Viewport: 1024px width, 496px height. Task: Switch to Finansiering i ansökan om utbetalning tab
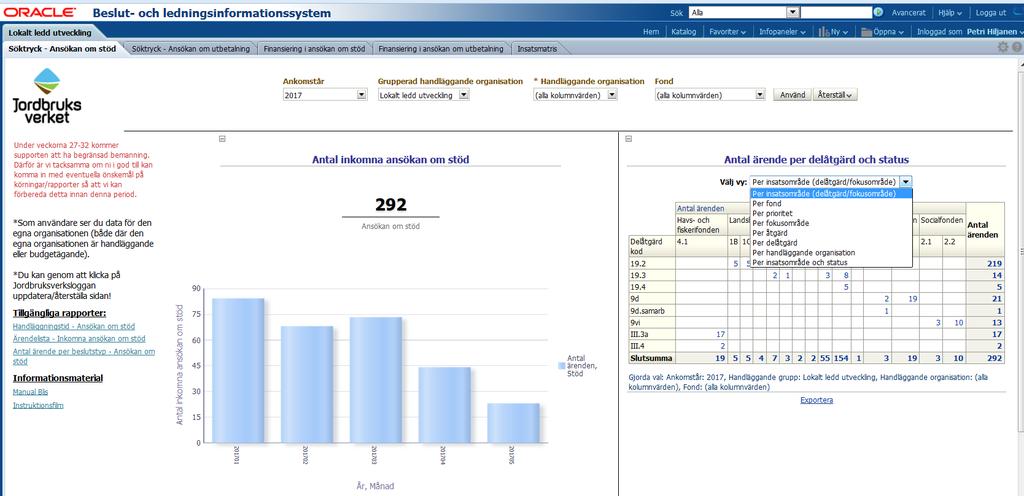point(441,48)
